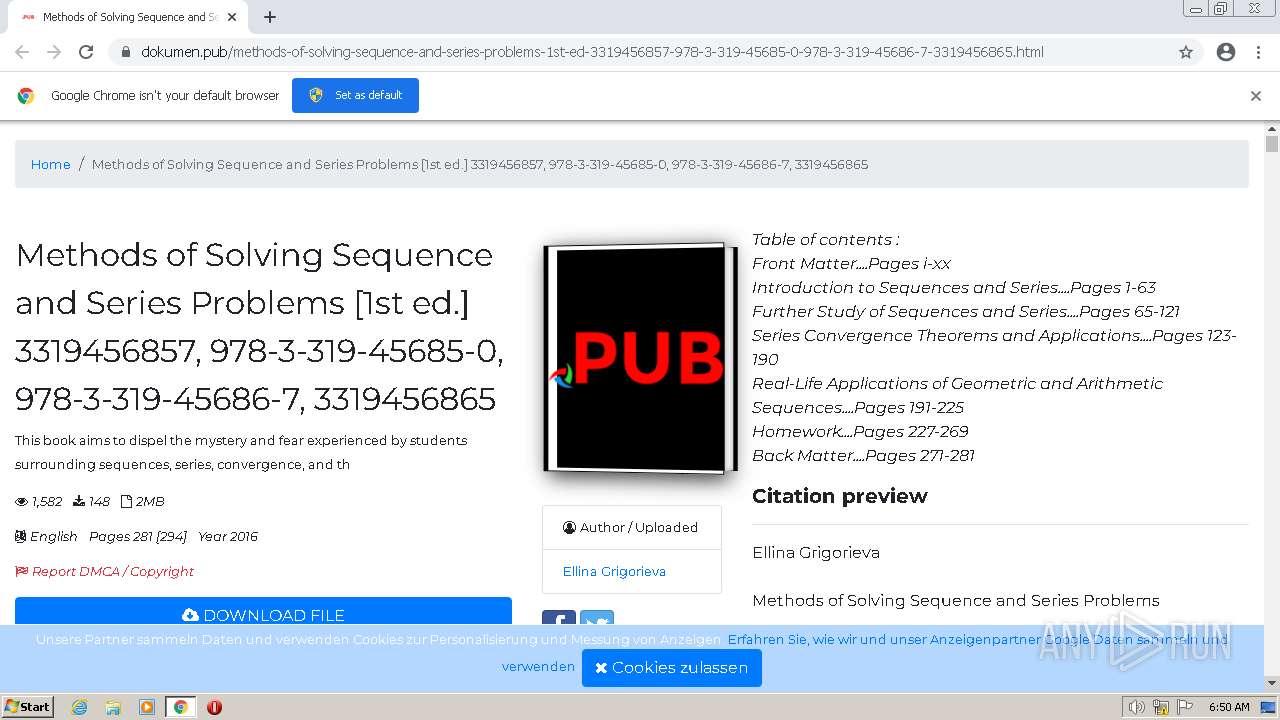This screenshot has width=1280, height=720.
Task: Dismiss the default browser notification bar
Action: click(x=1256, y=96)
